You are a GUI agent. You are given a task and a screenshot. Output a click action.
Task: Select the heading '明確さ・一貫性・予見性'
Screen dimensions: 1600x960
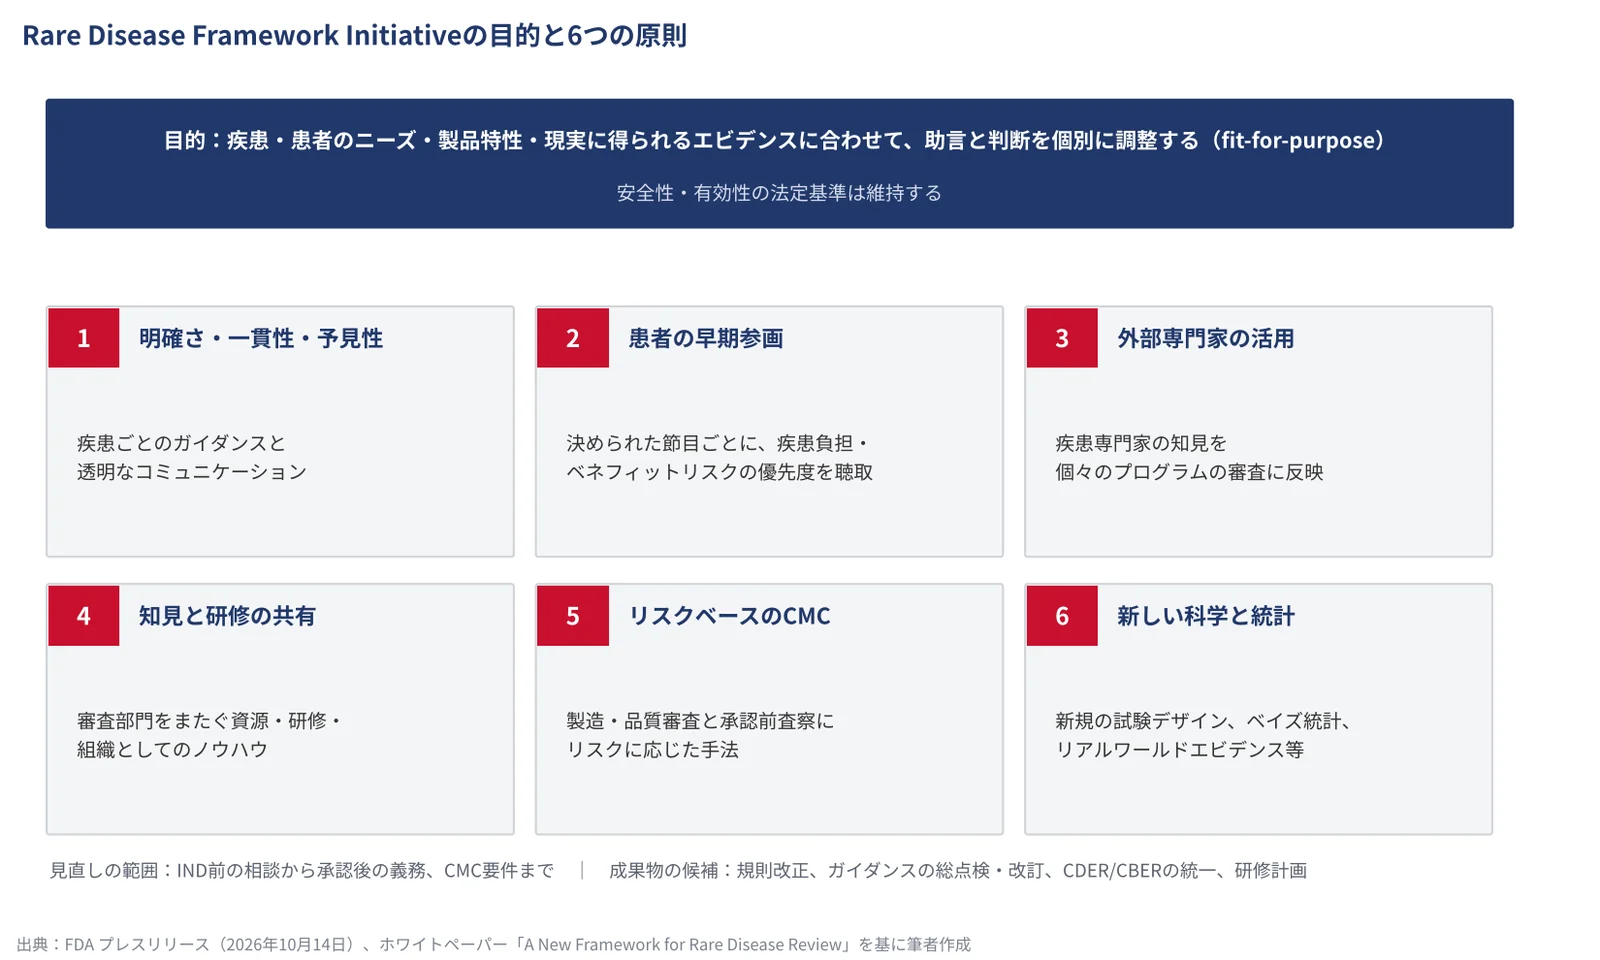coord(261,338)
